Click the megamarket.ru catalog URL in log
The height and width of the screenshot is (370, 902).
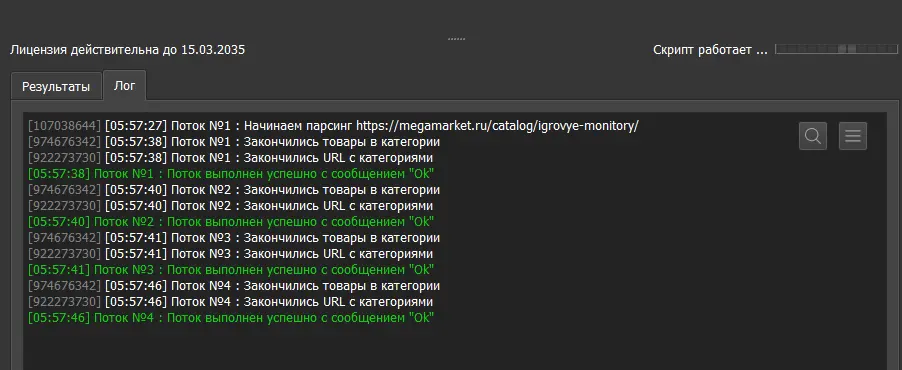[x=497, y=125]
